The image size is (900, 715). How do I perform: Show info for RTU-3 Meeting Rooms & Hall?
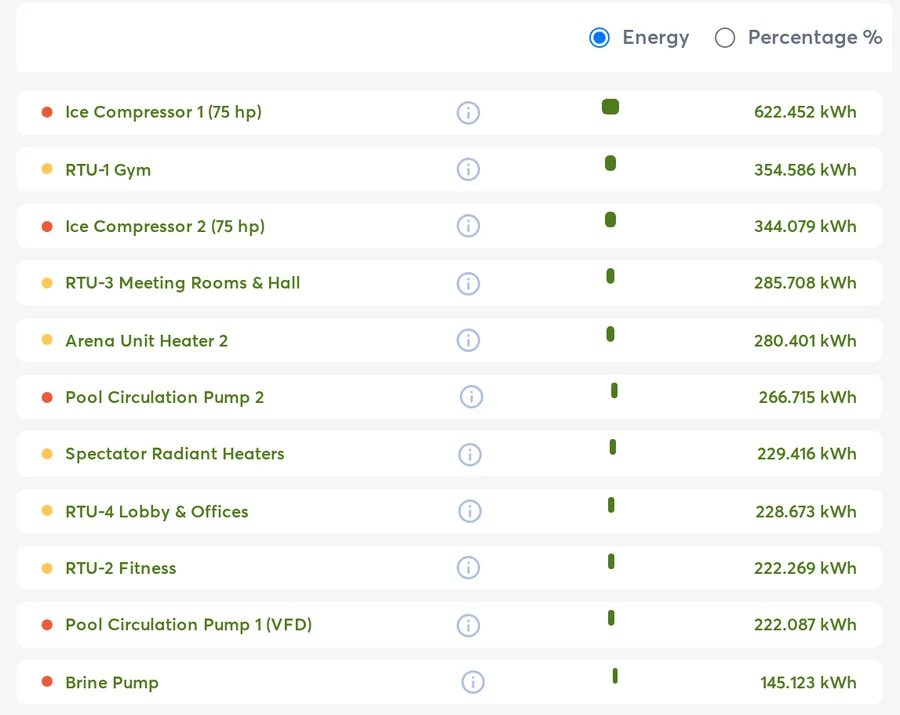pos(468,283)
